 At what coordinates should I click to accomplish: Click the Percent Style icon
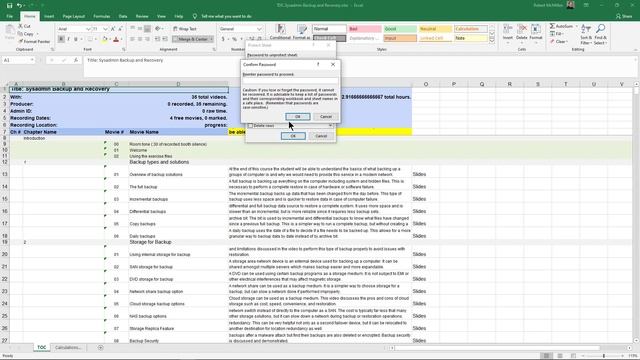(234, 39)
